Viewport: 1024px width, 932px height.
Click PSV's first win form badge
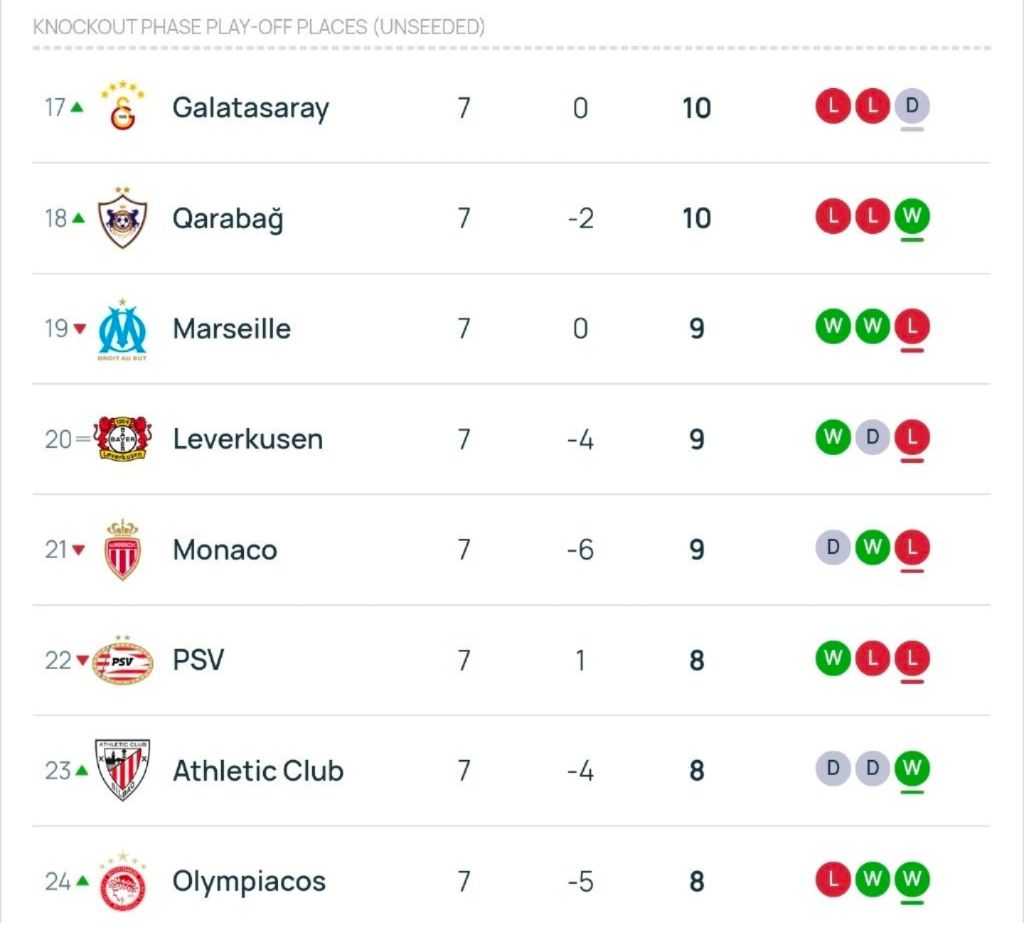point(833,659)
